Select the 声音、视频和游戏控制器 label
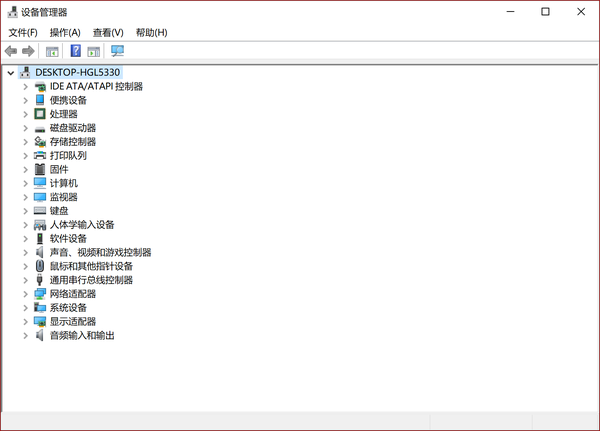The height and width of the screenshot is (431, 600). pos(100,252)
